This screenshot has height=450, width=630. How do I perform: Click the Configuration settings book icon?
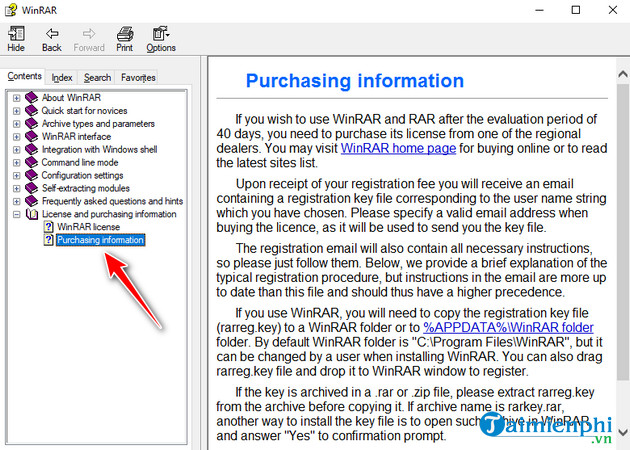click(x=31, y=175)
